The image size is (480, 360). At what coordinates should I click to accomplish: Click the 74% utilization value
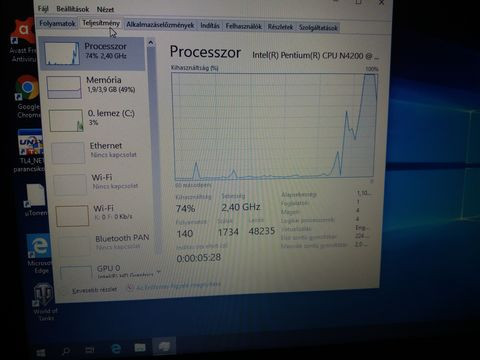185,209
